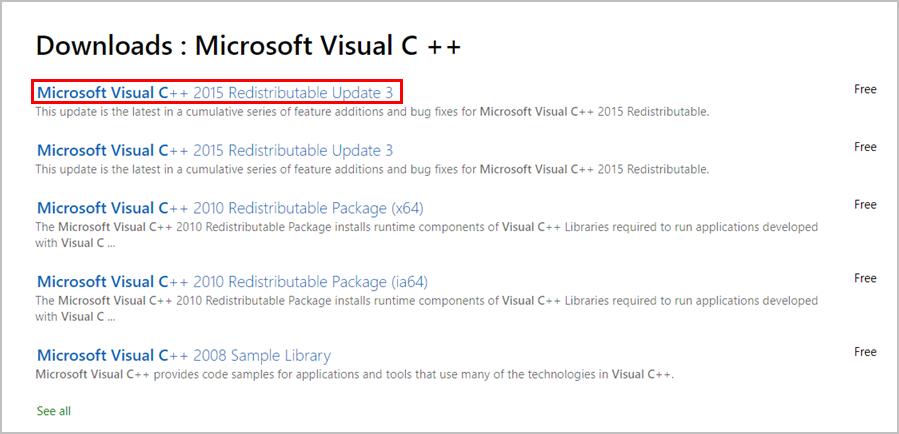The height and width of the screenshot is (434, 899).
Task: Click the green See all link
Action: (x=54, y=411)
